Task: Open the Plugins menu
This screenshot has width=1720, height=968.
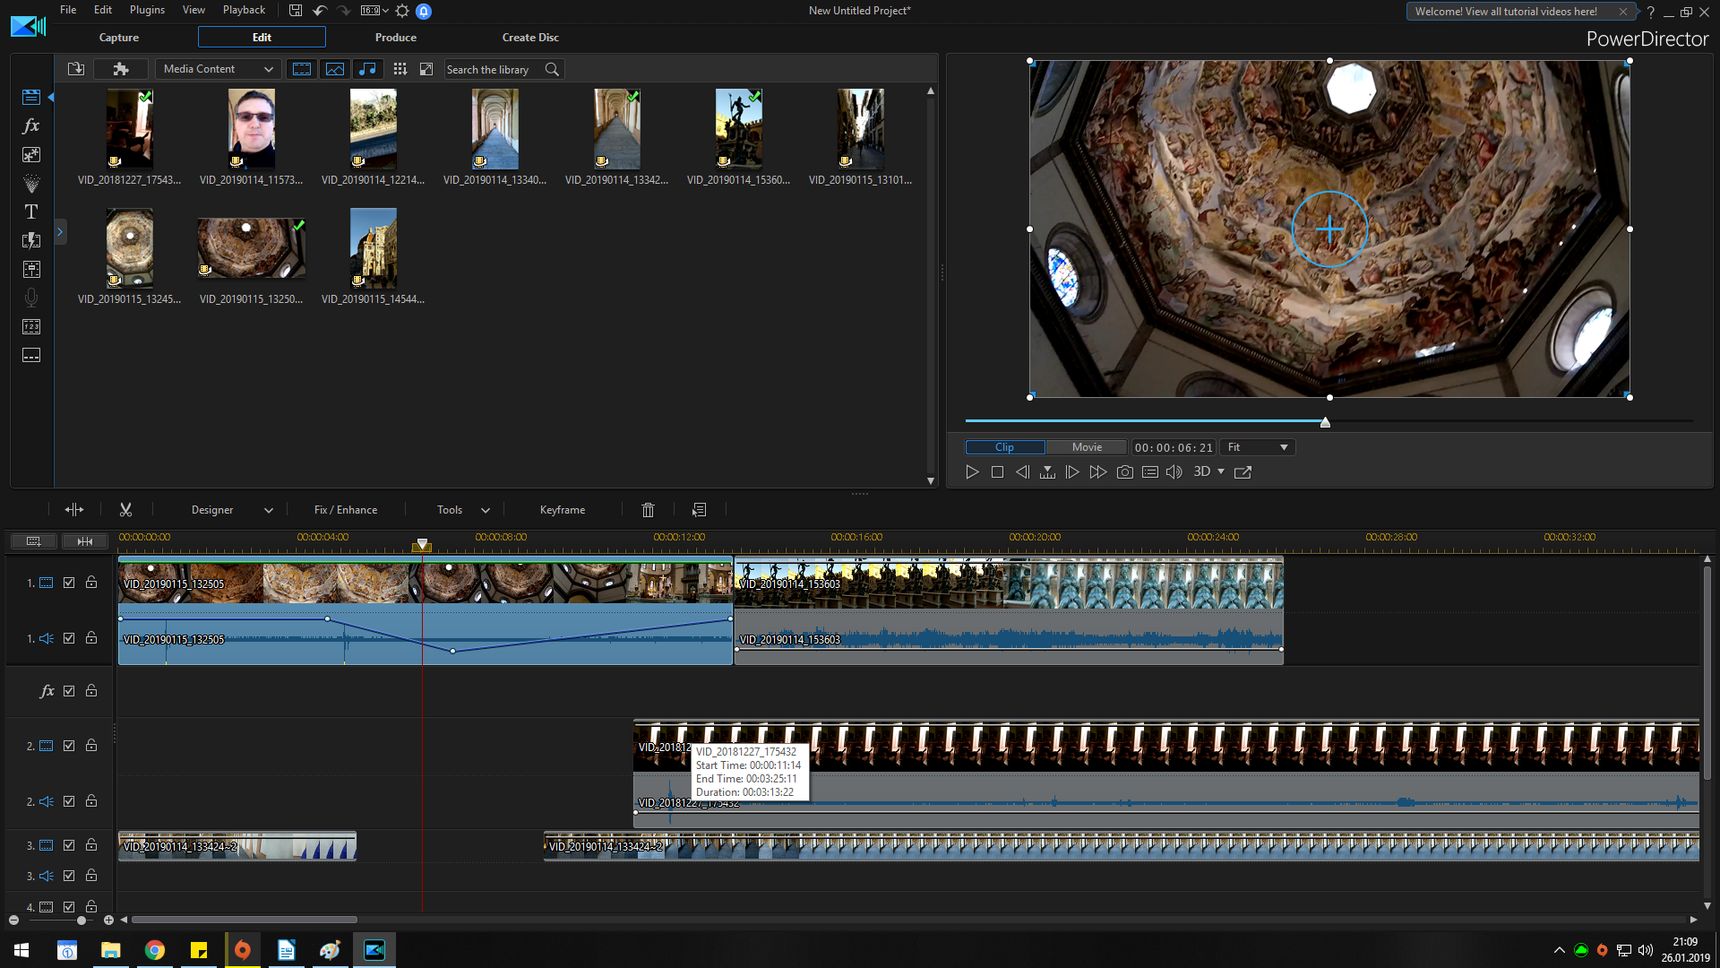Action: click(x=147, y=10)
